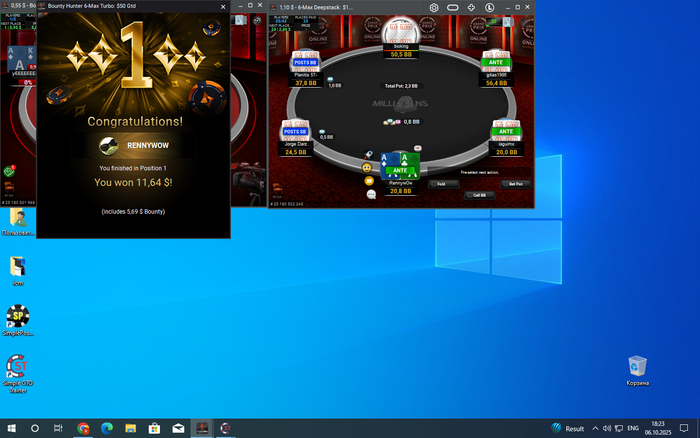Click the 'includes 5,69 $ Bounty' line
This screenshot has height=438, width=700.
coord(133,212)
